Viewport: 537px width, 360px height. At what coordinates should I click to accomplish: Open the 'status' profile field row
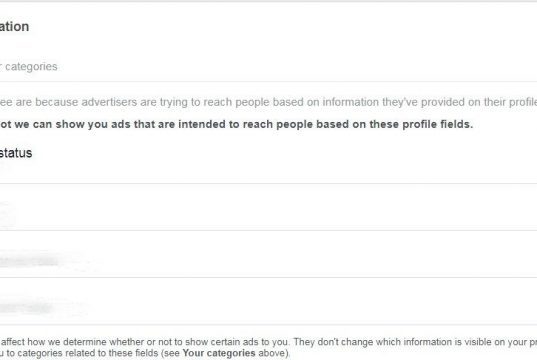point(268,160)
